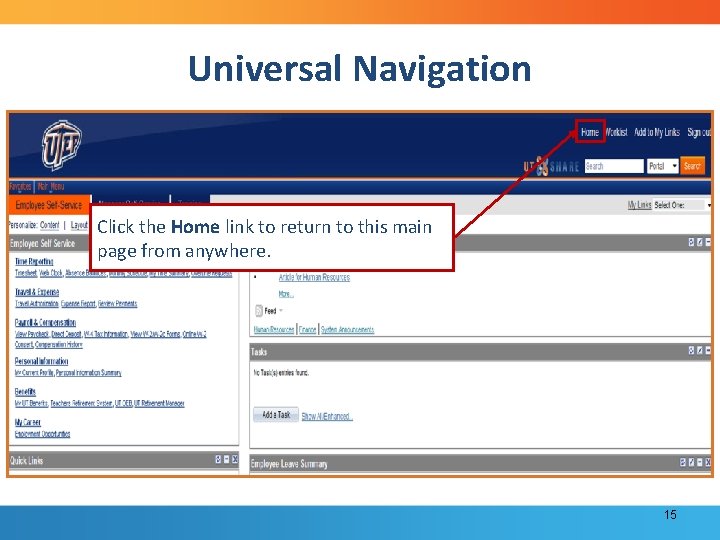Refresh the Quick Links pagelet
This screenshot has height=540, width=720.
tap(219, 459)
